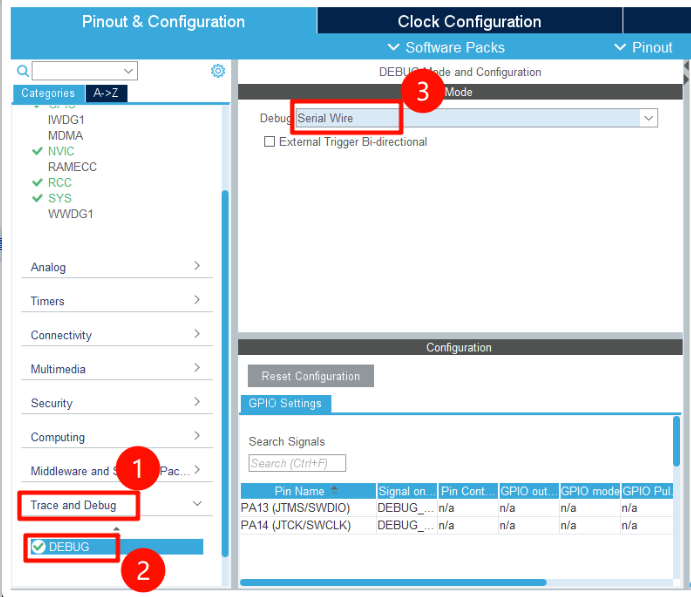The width and height of the screenshot is (691, 597).
Task: Open the category search combo box arrow
Action: click(x=128, y=71)
